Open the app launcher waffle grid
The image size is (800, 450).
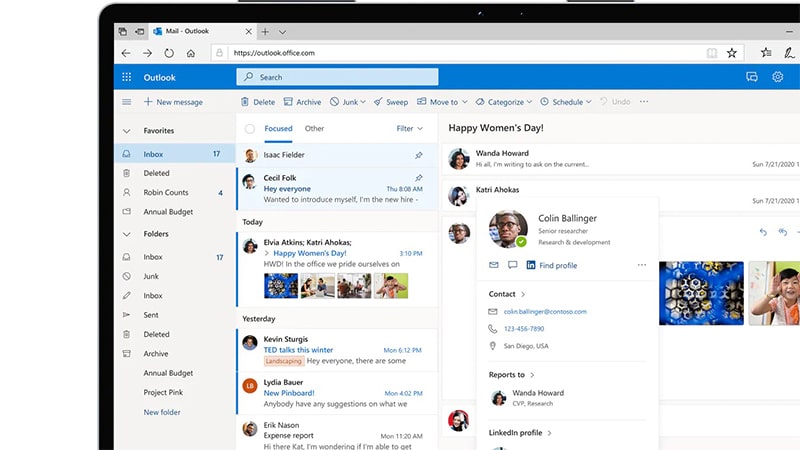(127, 77)
